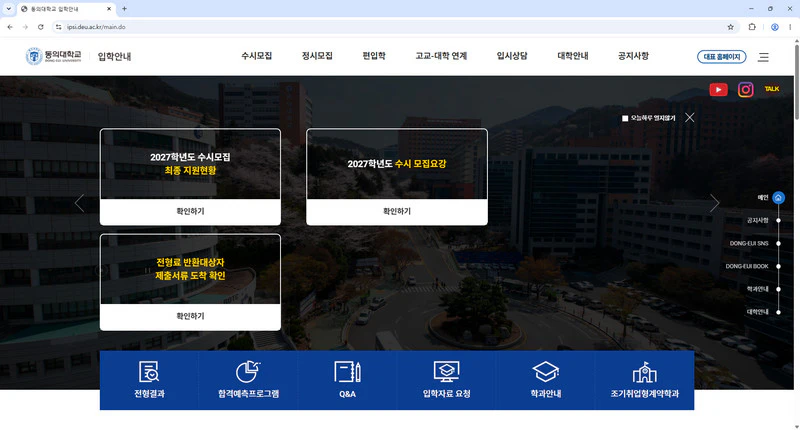Show previous slide with left arrow

[79, 203]
